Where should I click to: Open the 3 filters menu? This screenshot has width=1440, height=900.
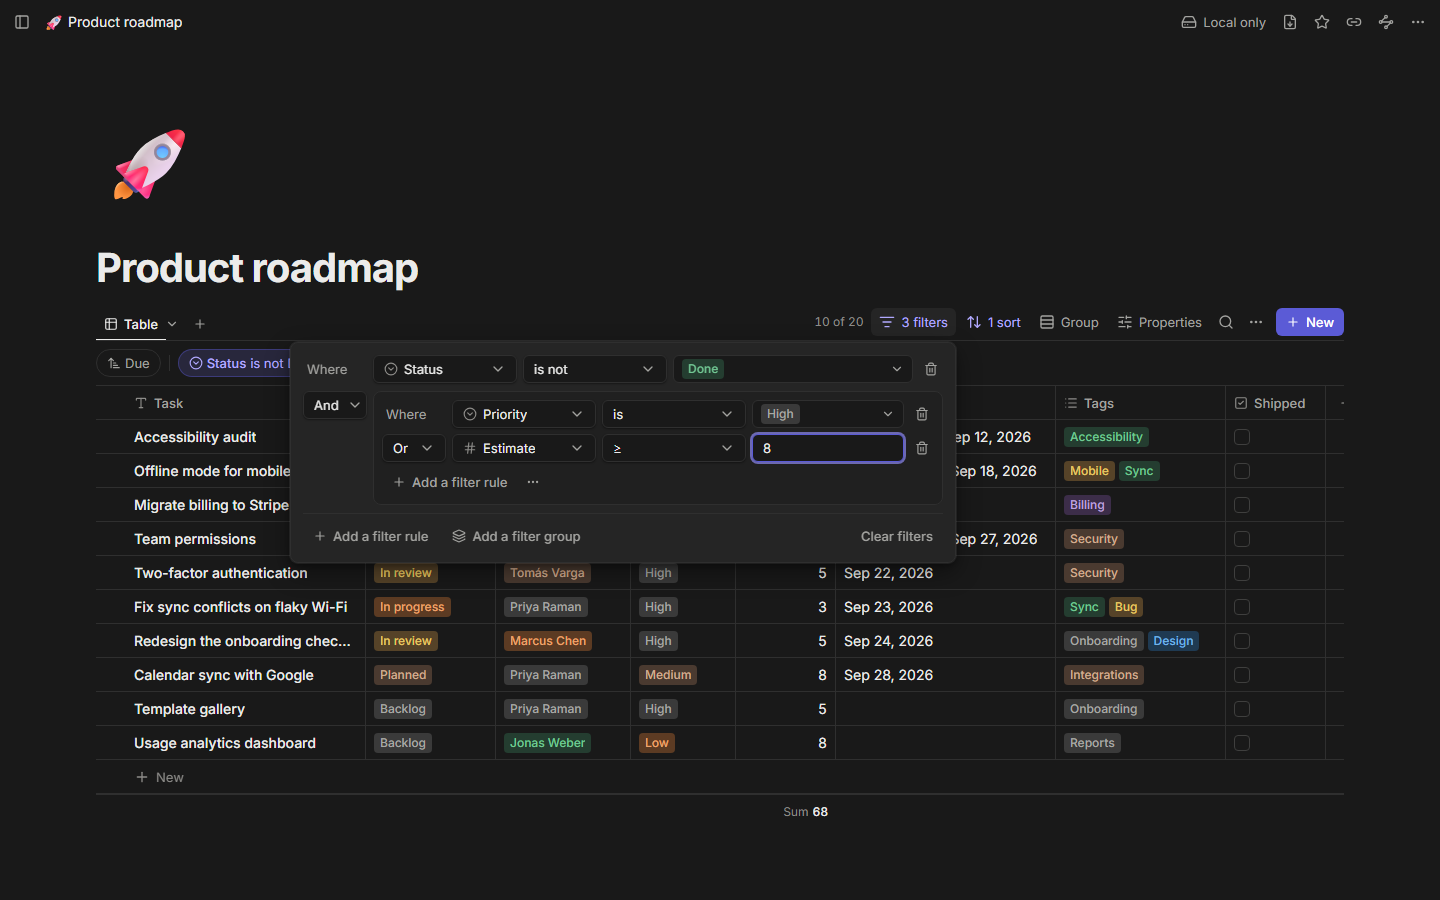914,322
